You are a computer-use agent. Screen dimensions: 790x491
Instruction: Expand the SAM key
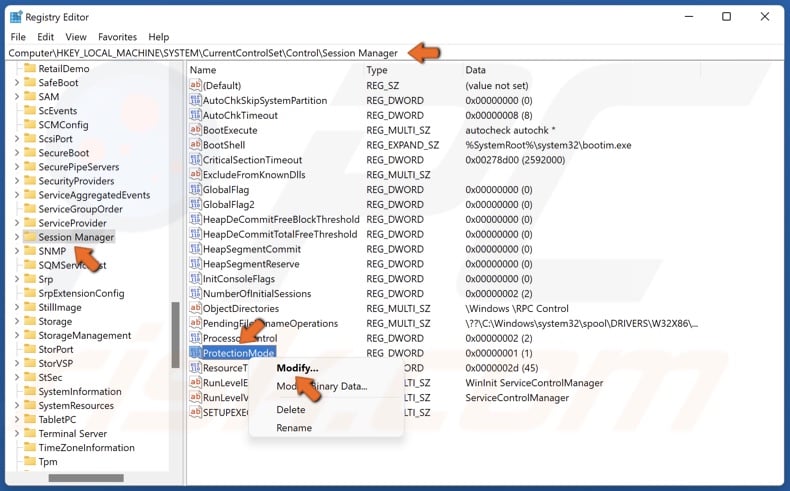coord(17,97)
